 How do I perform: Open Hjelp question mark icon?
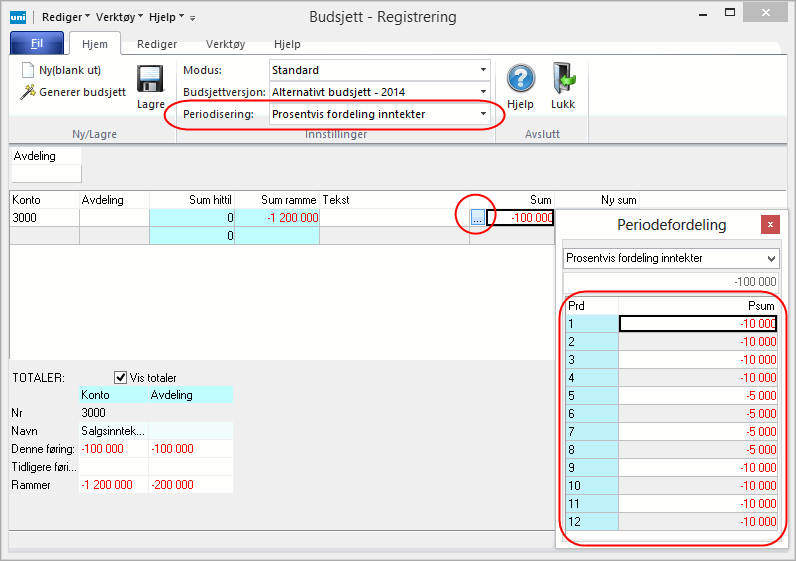(519, 79)
